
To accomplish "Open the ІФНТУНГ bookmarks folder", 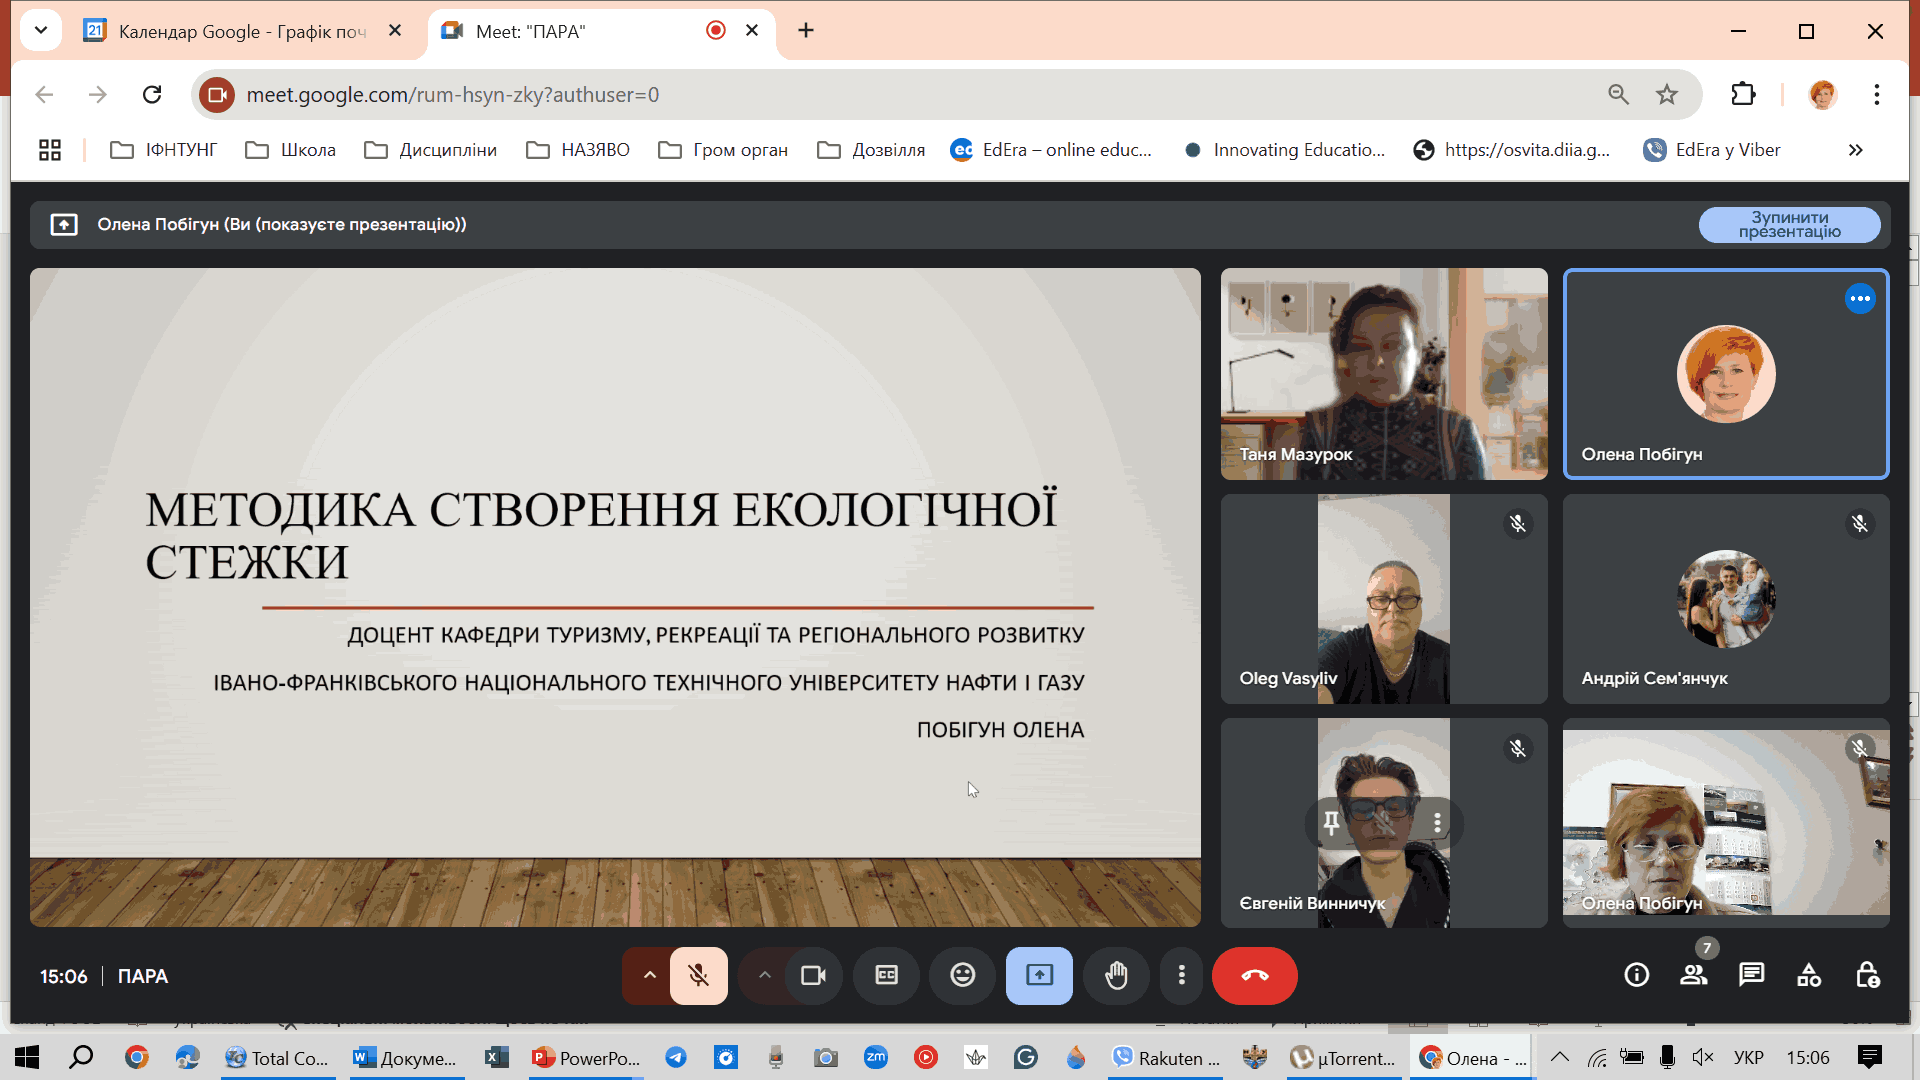I will (x=164, y=150).
